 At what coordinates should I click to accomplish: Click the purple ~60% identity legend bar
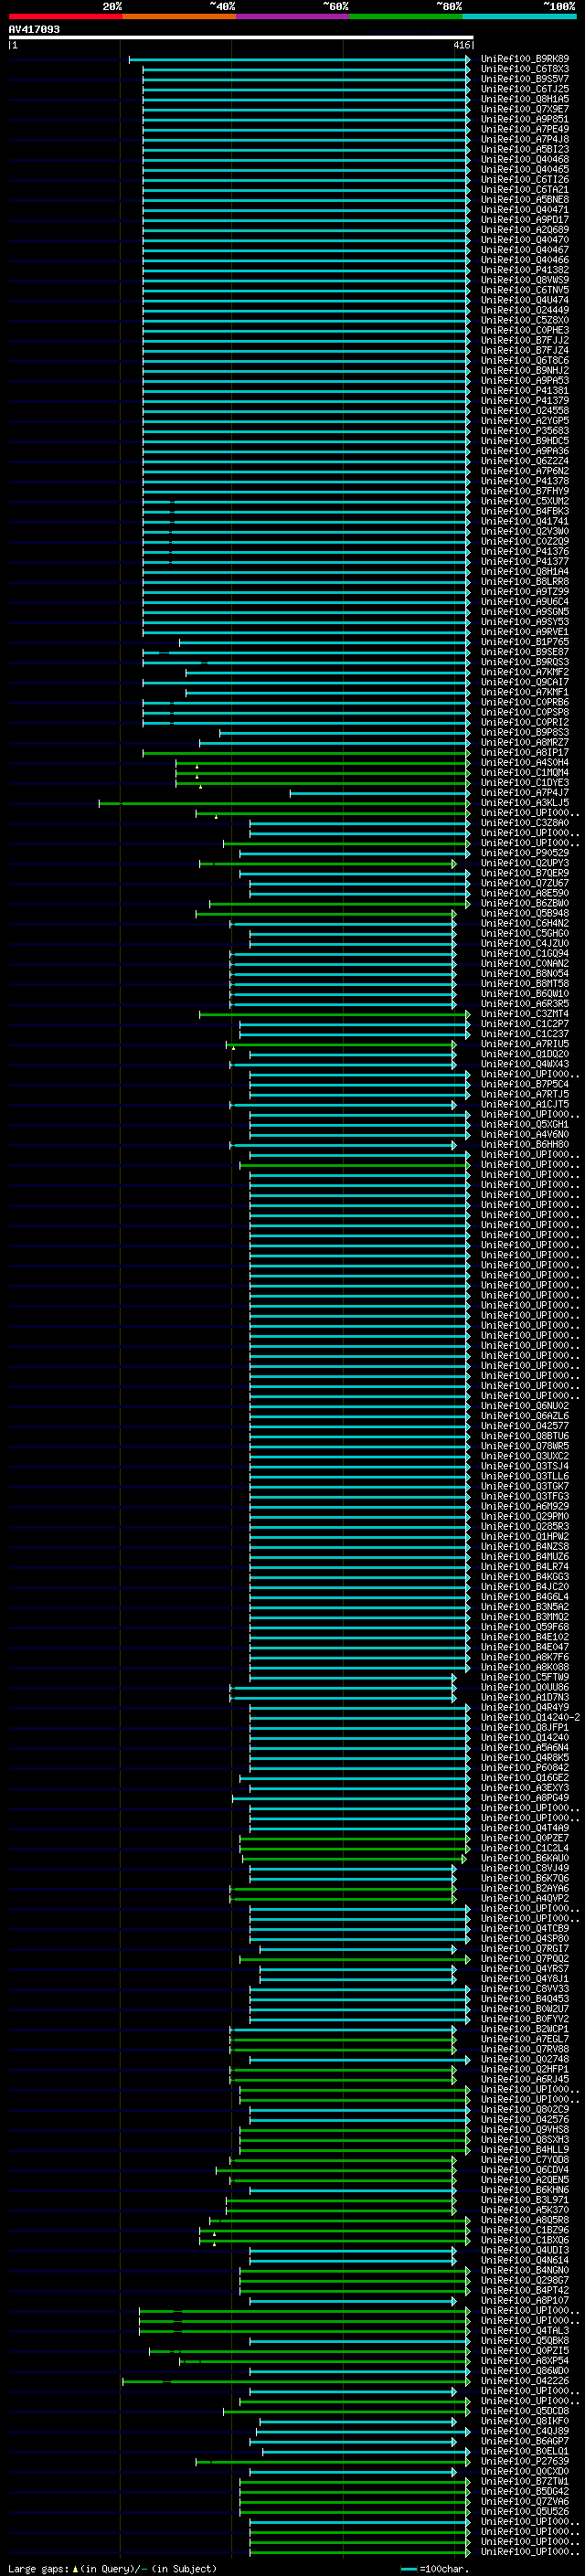click(x=293, y=16)
